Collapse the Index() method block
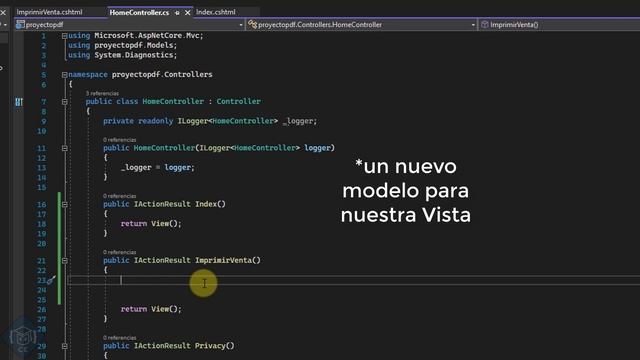The height and width of the screenshot is (360, 640). pos(64,204)
